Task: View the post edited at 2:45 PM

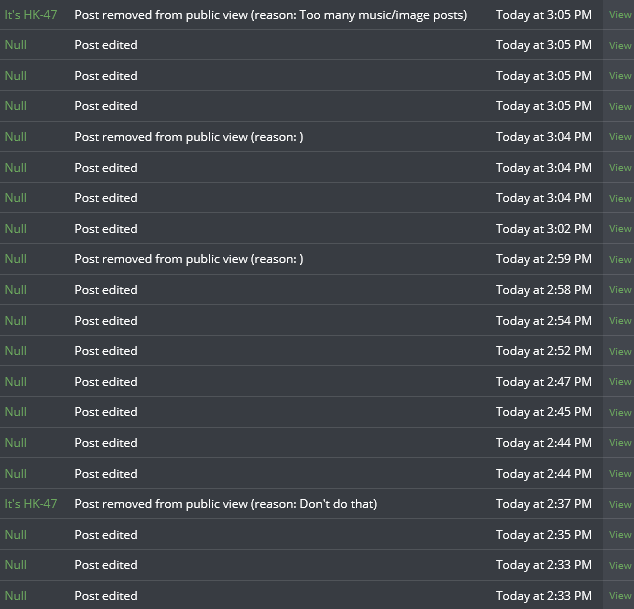Action: pos(620,412)
